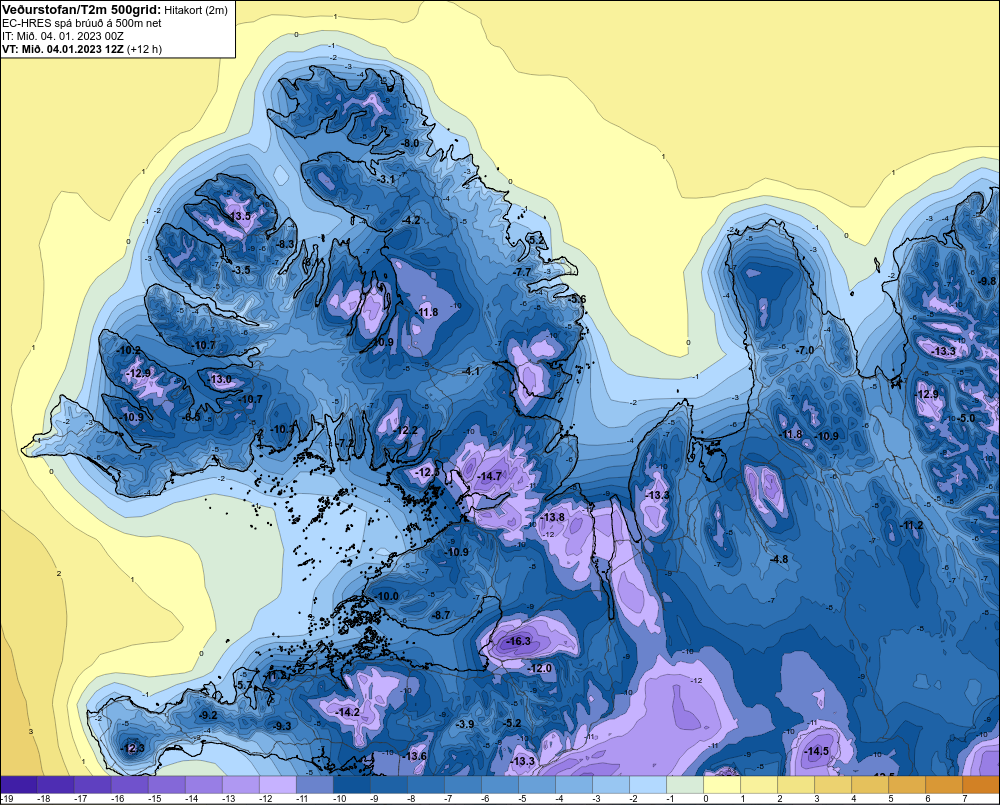Screen dimensions: 1000x805
Task: Click the '-15' legend scale label
Action: coord(154,798)
